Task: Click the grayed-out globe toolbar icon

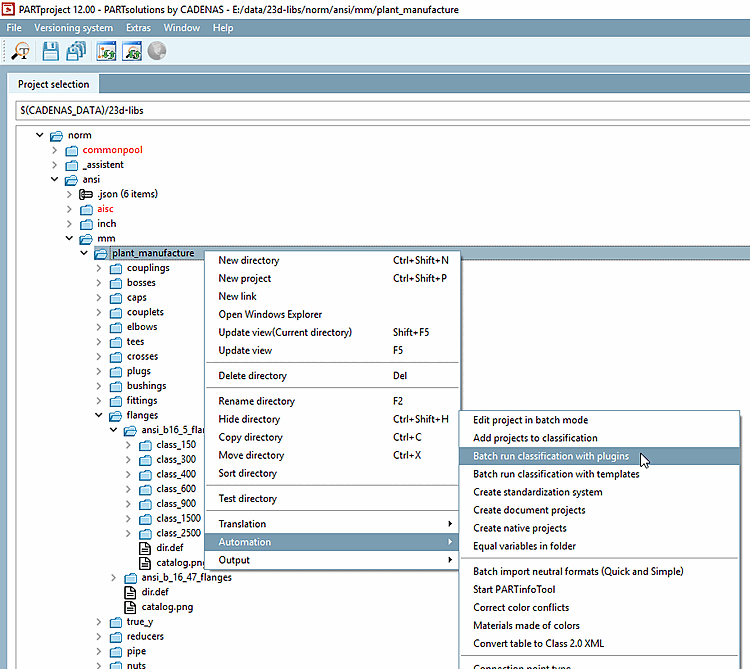Action: point(157,51)
